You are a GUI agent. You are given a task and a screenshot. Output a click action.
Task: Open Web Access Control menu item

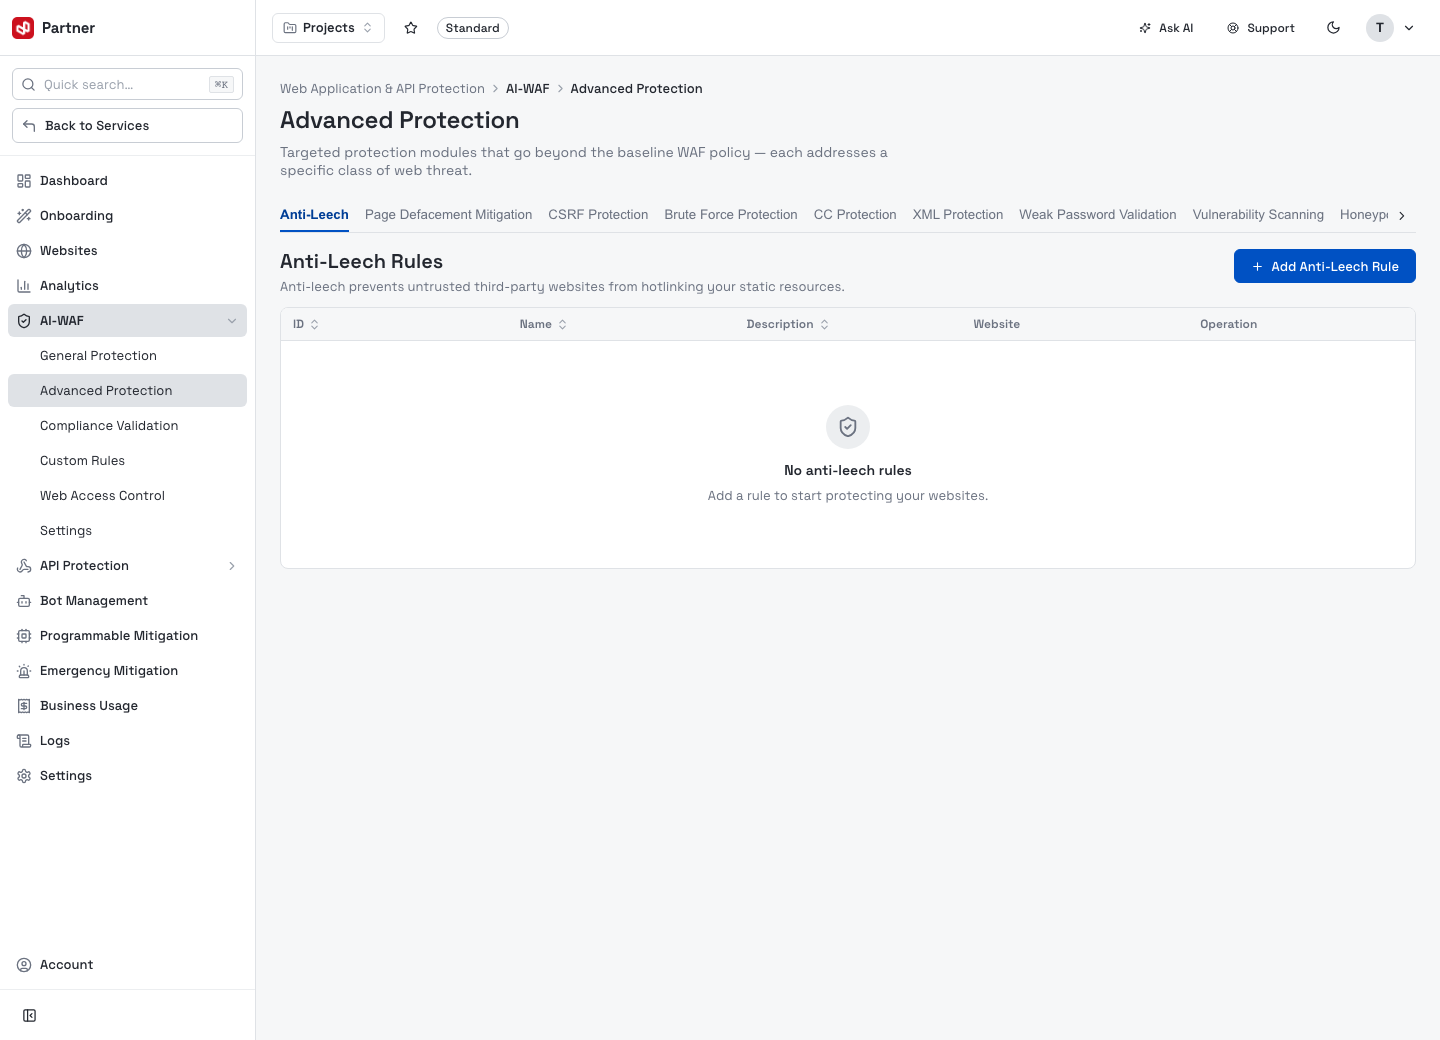pyautogui.click(x=127, y=496)
